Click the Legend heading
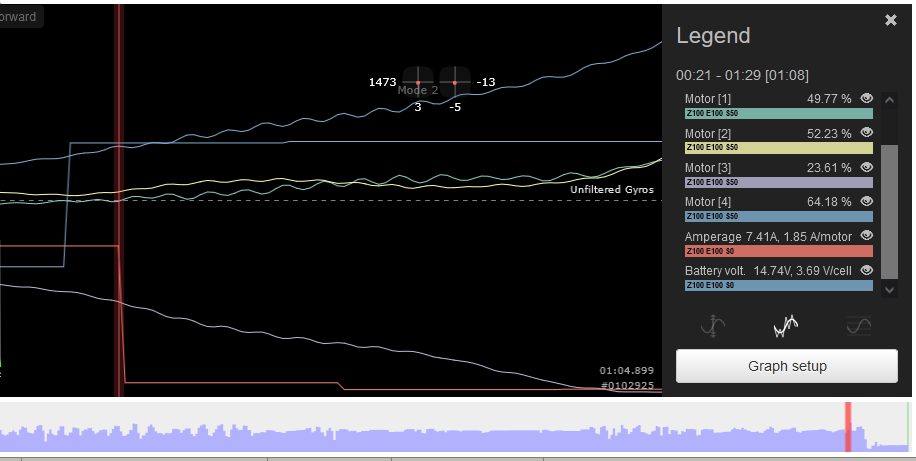The height and width of the screenshot is (461, 916). (713, 36)
